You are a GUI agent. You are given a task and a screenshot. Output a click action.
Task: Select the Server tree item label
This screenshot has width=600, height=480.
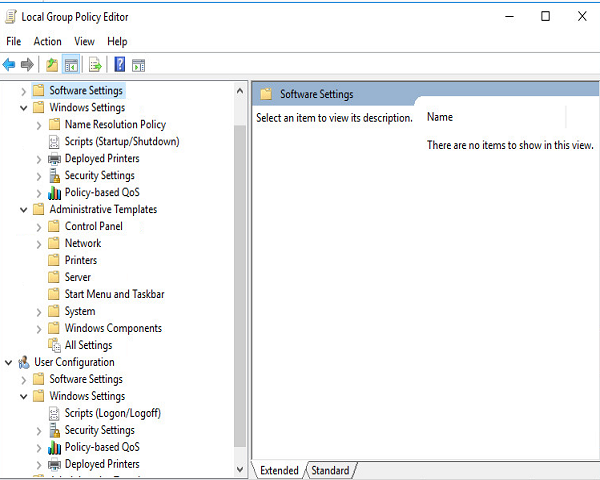pos(78,277)
